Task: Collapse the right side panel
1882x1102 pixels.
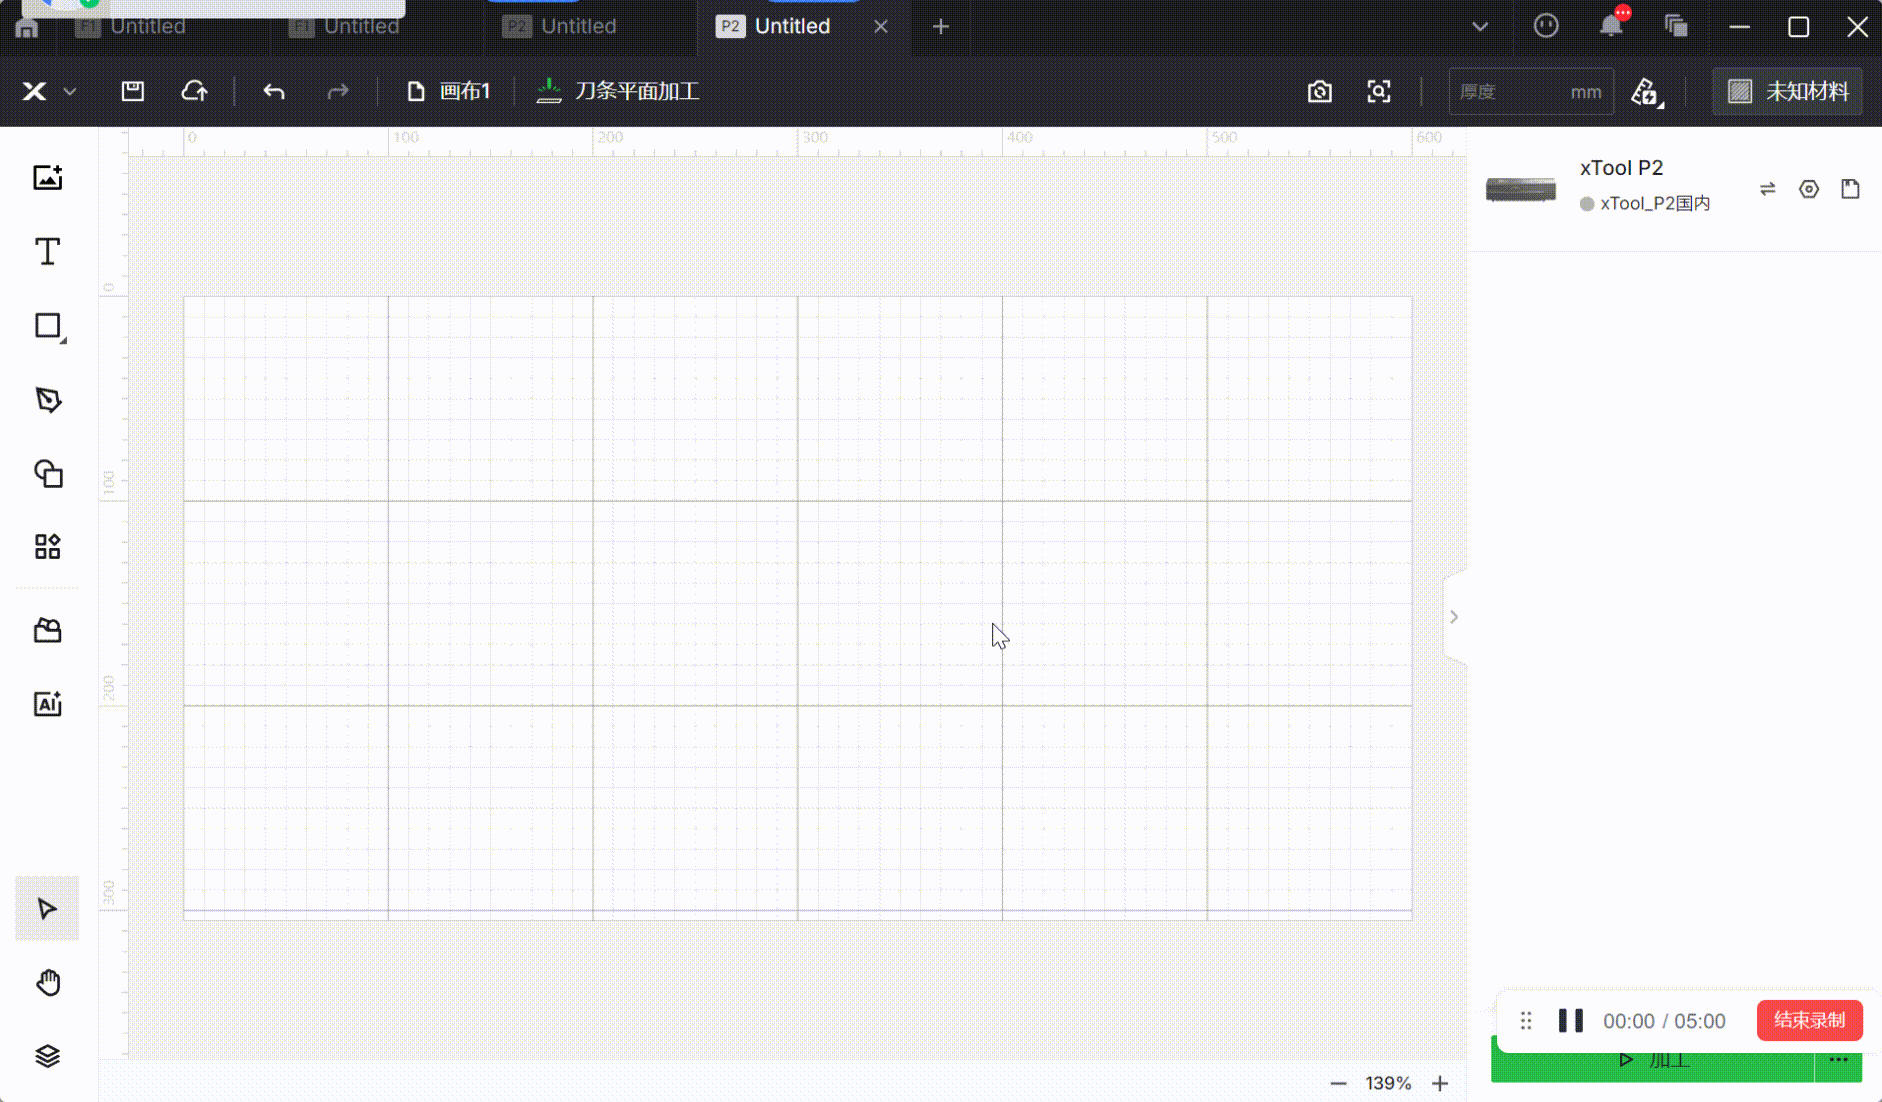Action: pos(1454,617)
